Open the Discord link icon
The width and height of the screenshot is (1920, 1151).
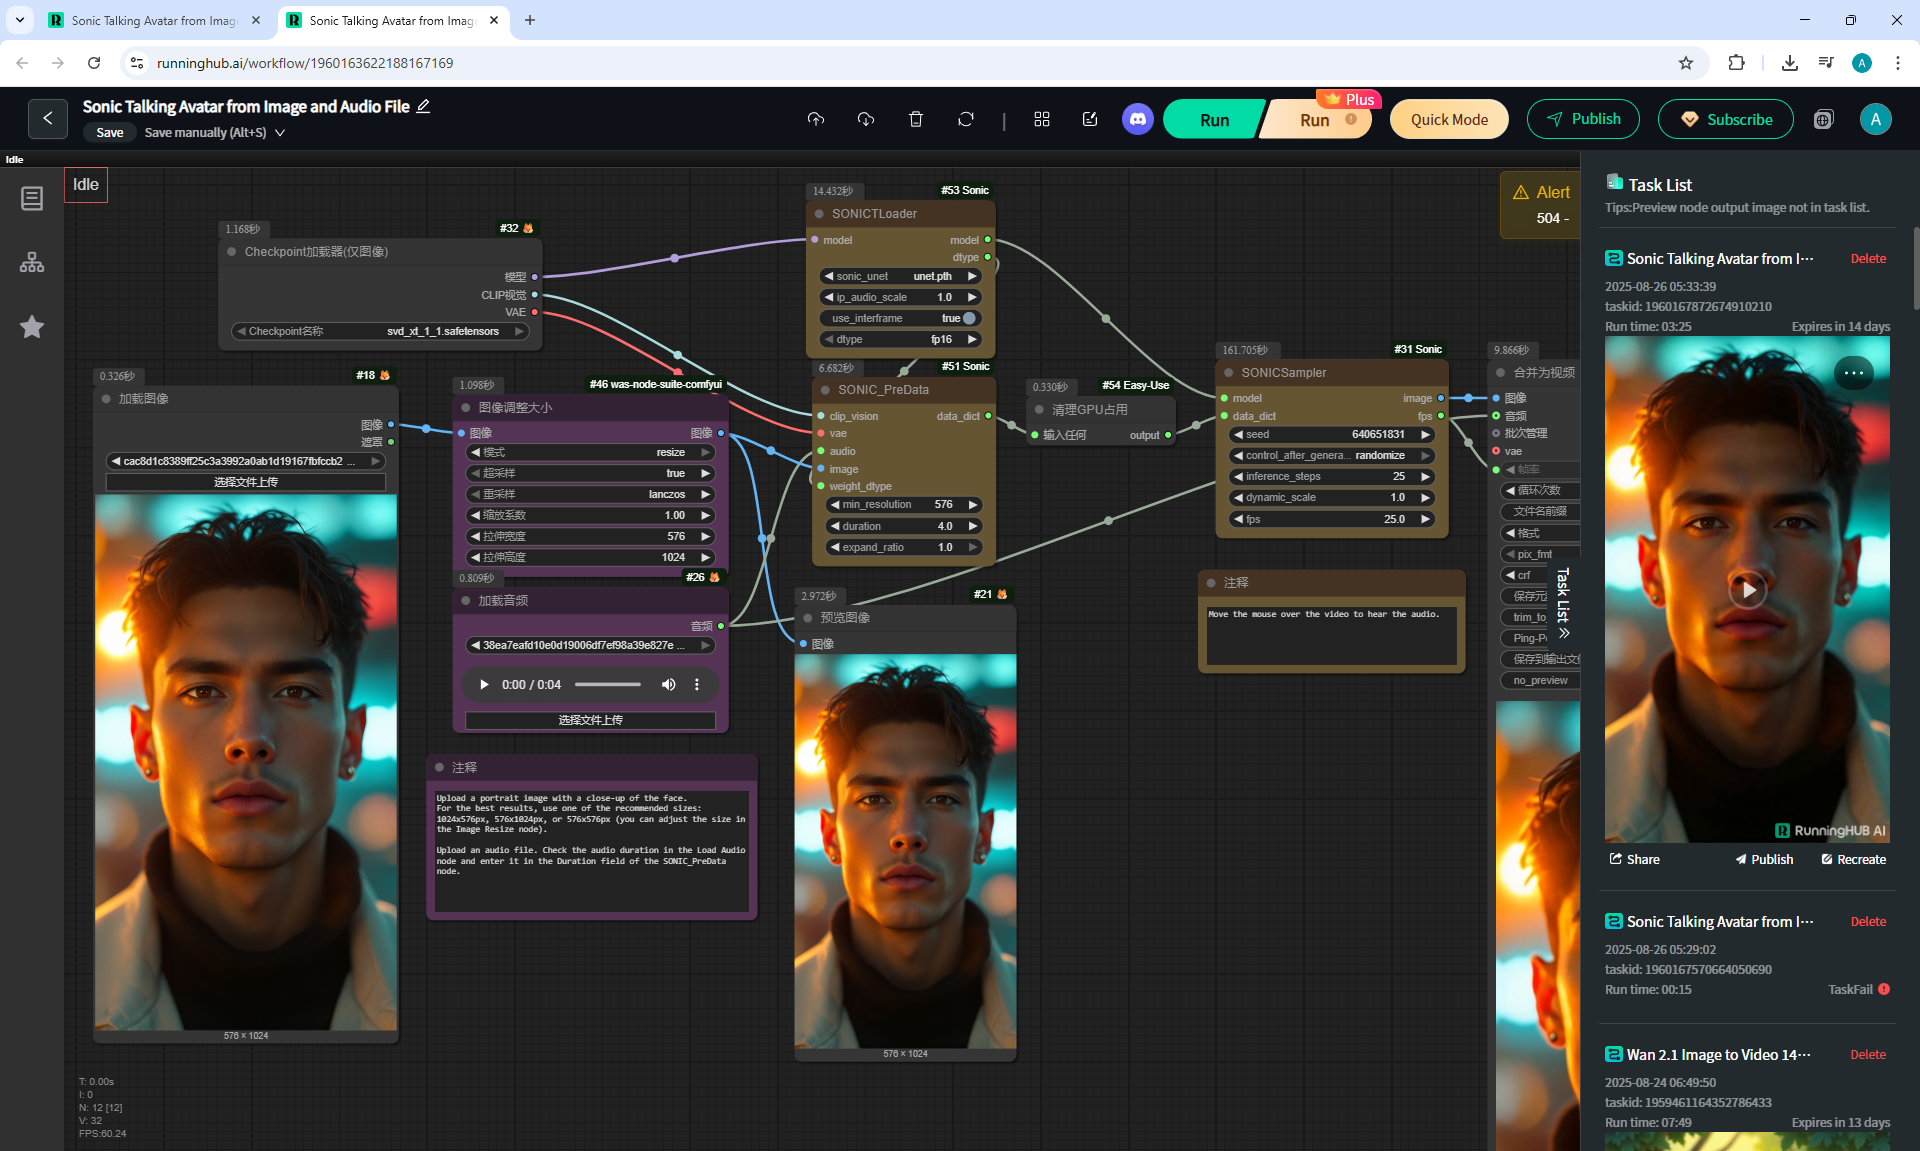point(1137,119)
